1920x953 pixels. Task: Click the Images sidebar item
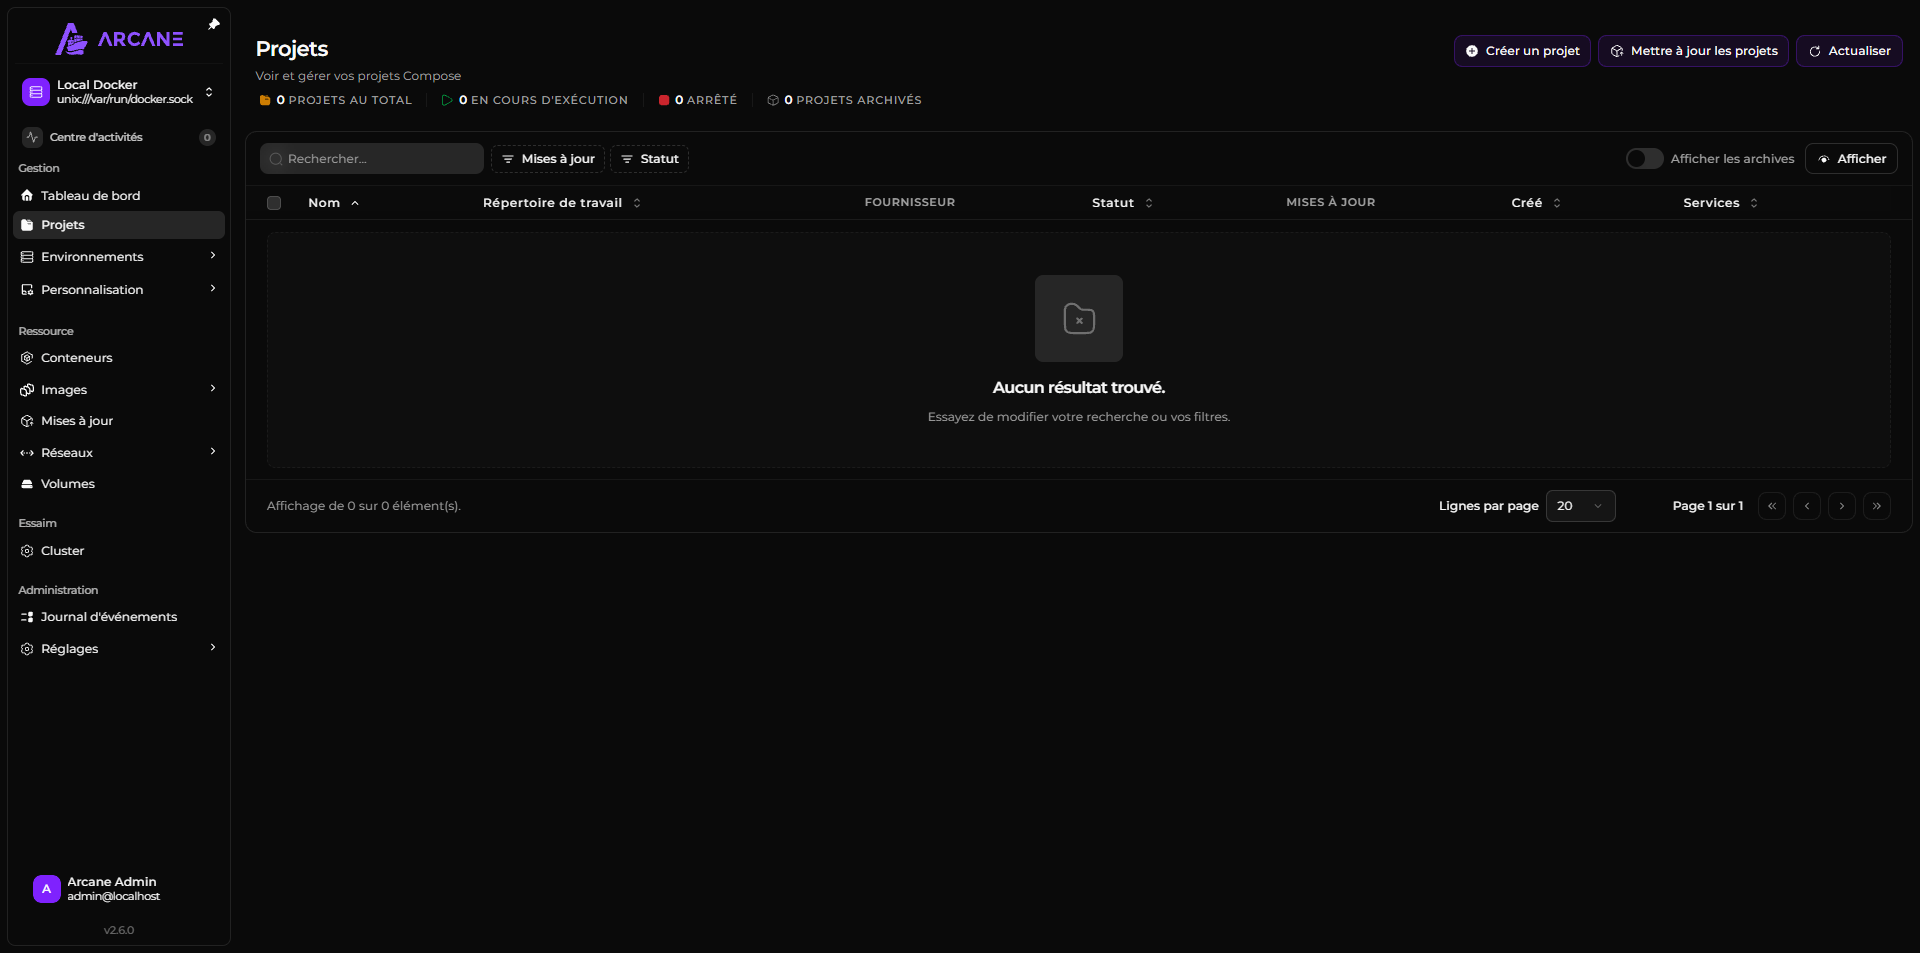(119, 390)
